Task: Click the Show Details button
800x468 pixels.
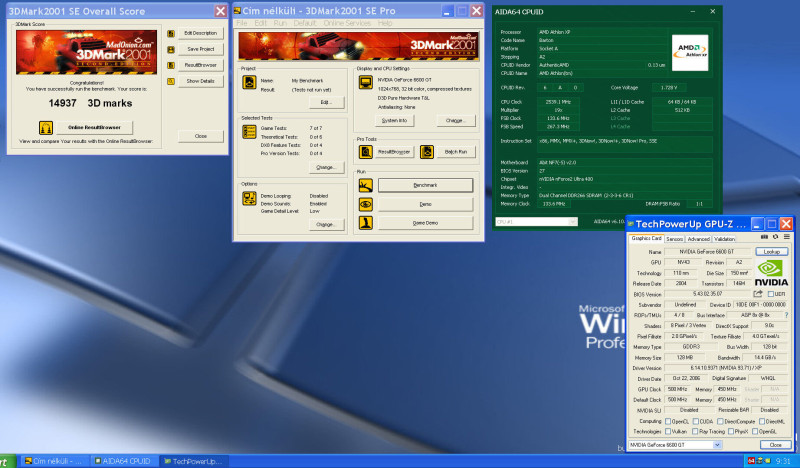Action: click(x=201, y=81)
